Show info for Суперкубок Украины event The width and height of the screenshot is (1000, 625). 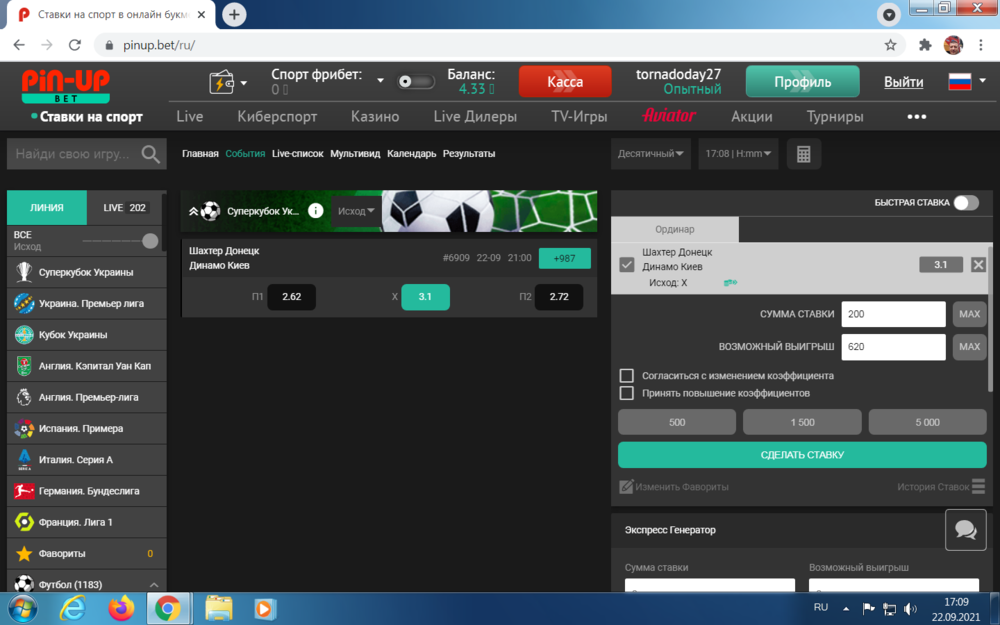click(316, 210)
